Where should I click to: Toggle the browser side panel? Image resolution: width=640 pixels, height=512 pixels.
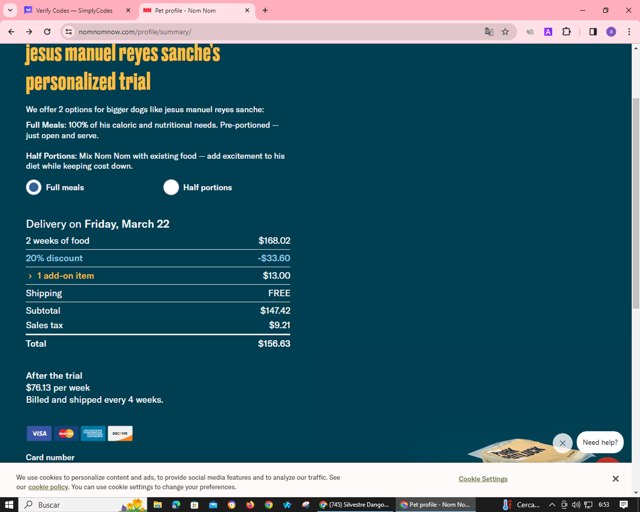click(x=593, y=31)
